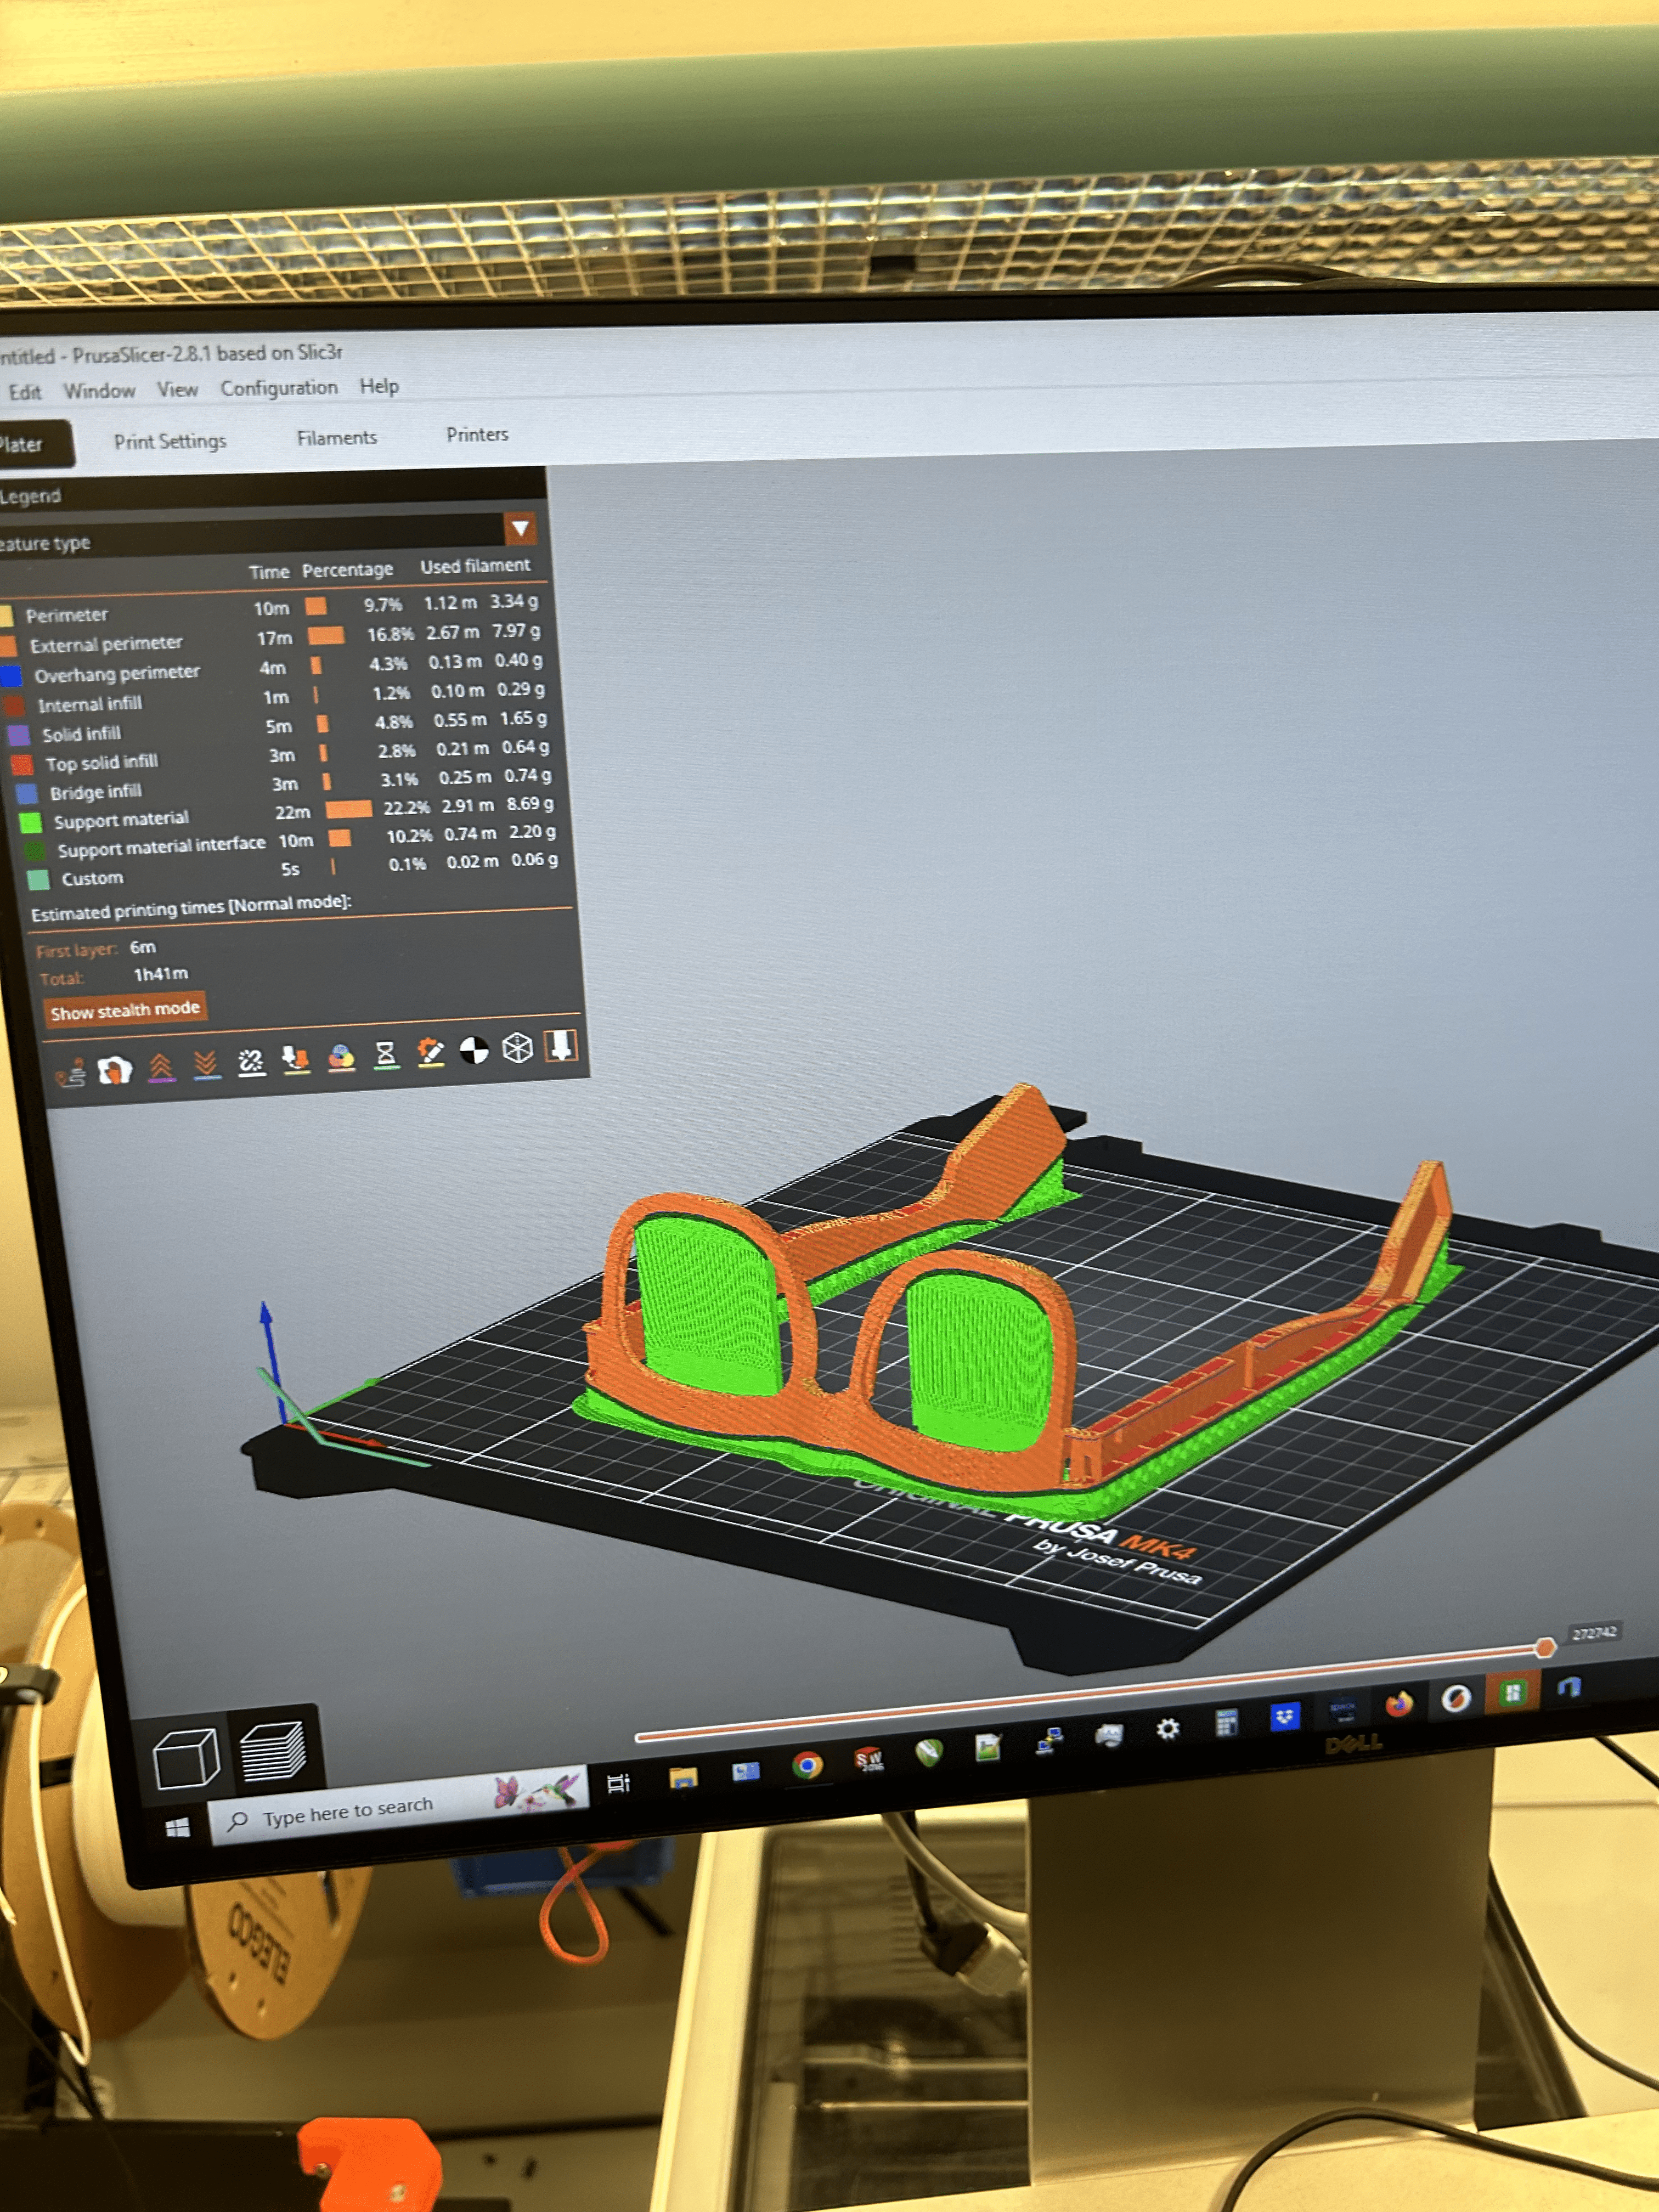Click the 7.97 g external perimeter value
This screenshot has height=2212, width=1659.
coord(515,631)
